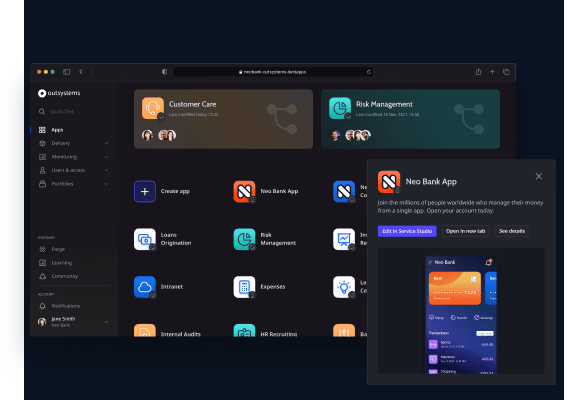Click the Apps grid icon in sidebar
This screenshot has width=567, height=400.
coord(42,130)
